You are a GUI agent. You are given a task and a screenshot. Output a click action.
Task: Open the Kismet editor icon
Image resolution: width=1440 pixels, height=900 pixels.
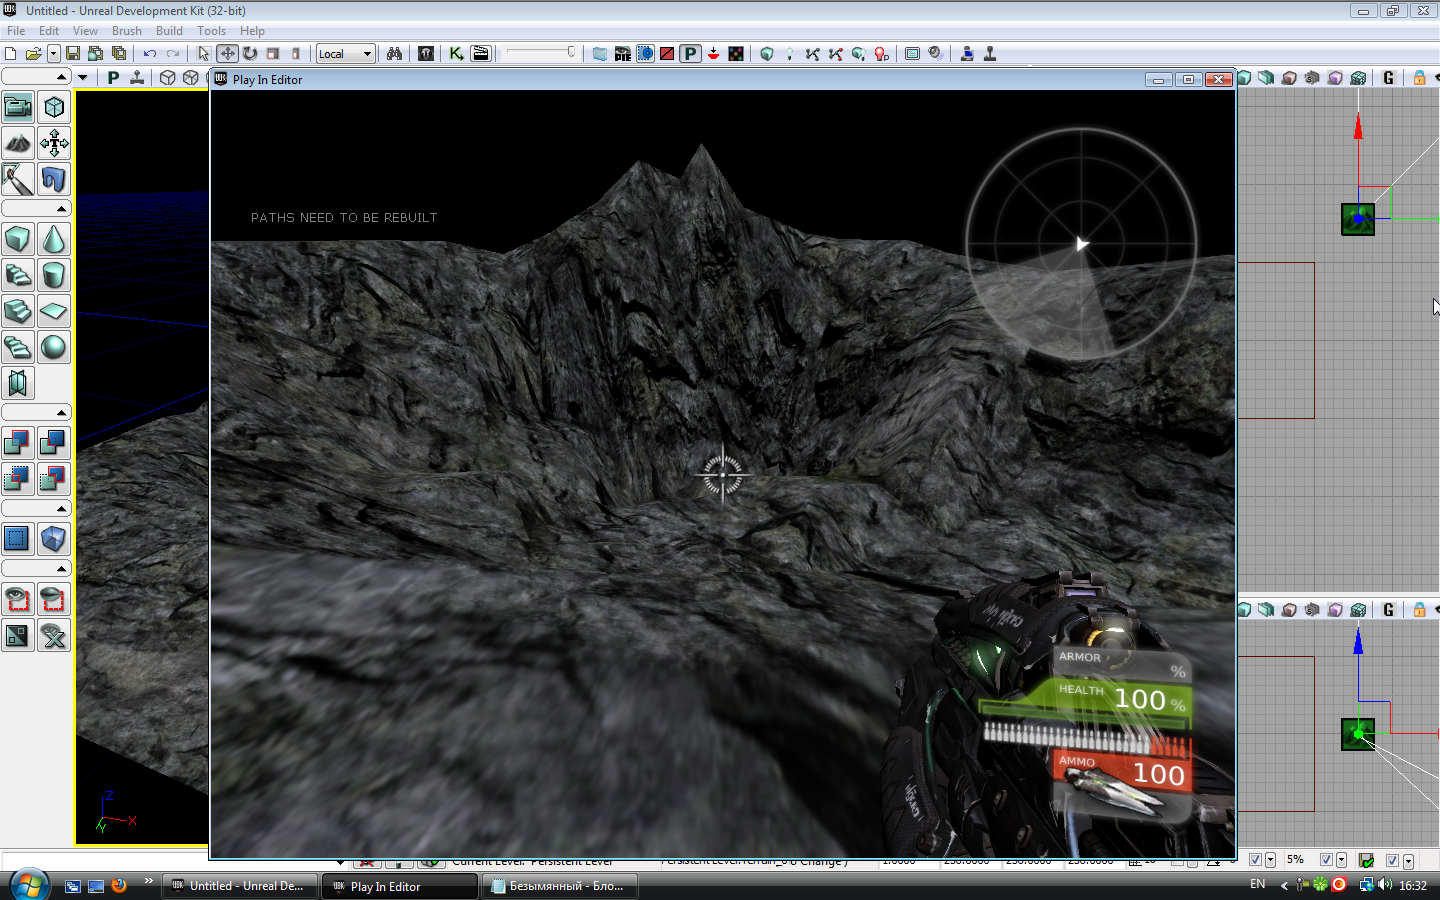point(456,54)
